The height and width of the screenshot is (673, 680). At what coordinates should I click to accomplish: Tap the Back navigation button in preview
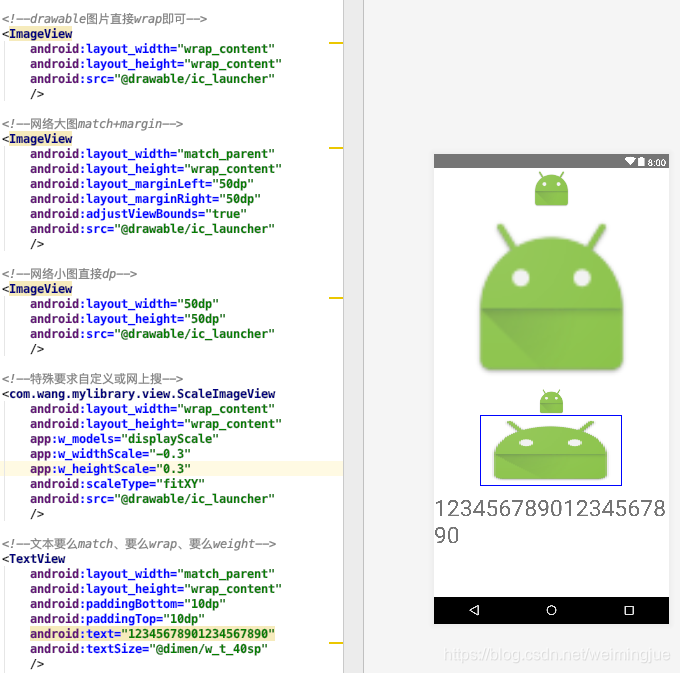pos(474,610)
